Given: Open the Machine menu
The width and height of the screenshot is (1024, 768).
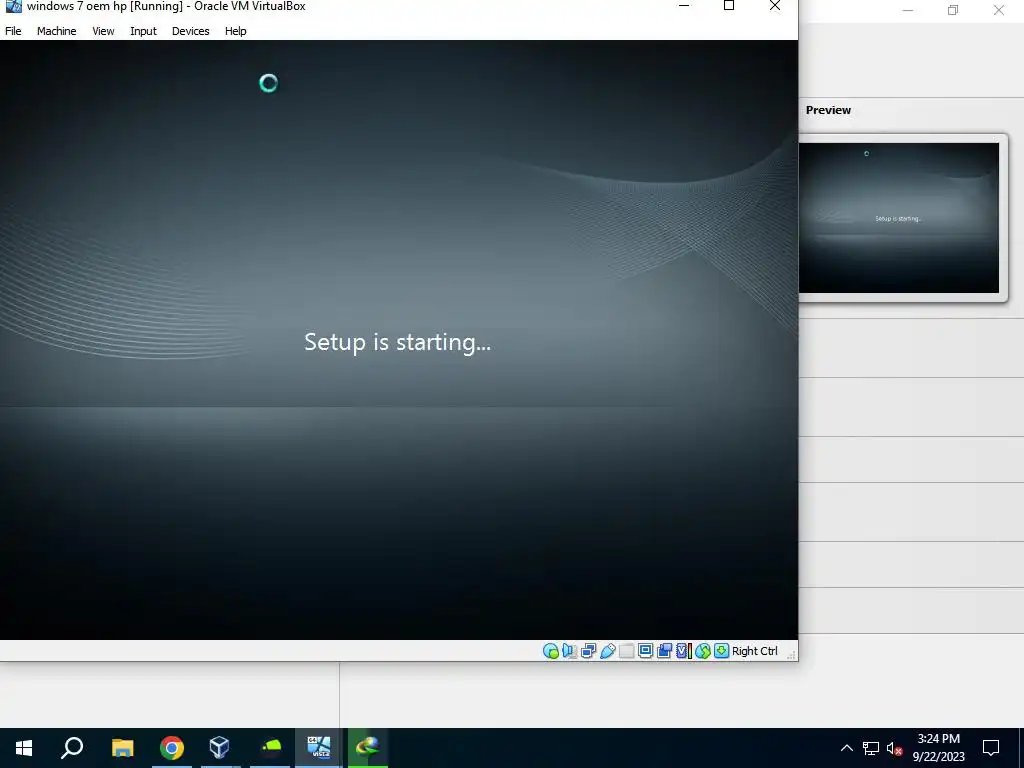Looking at the screenshot, I should 56,31.
